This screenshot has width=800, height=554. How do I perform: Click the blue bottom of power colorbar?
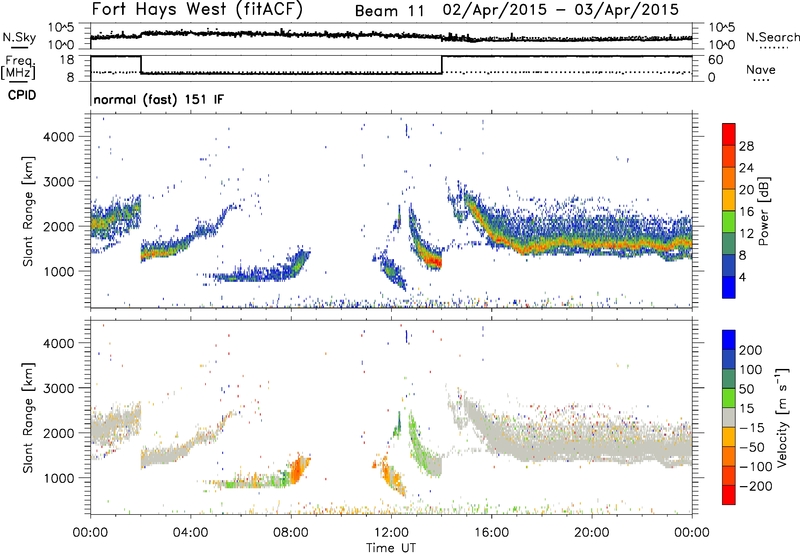(729, 287)
